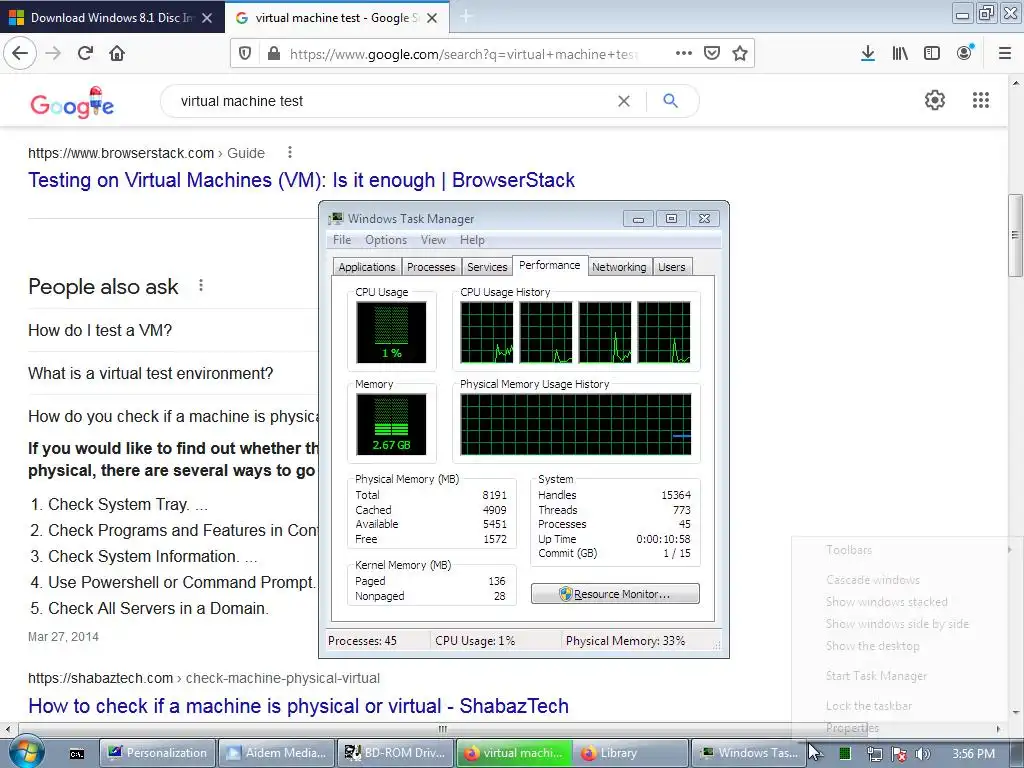Open Firefox Library taskbar button
Image resolution: width=1024 pixels, height=768 pixels.
(x=631, y=753)
